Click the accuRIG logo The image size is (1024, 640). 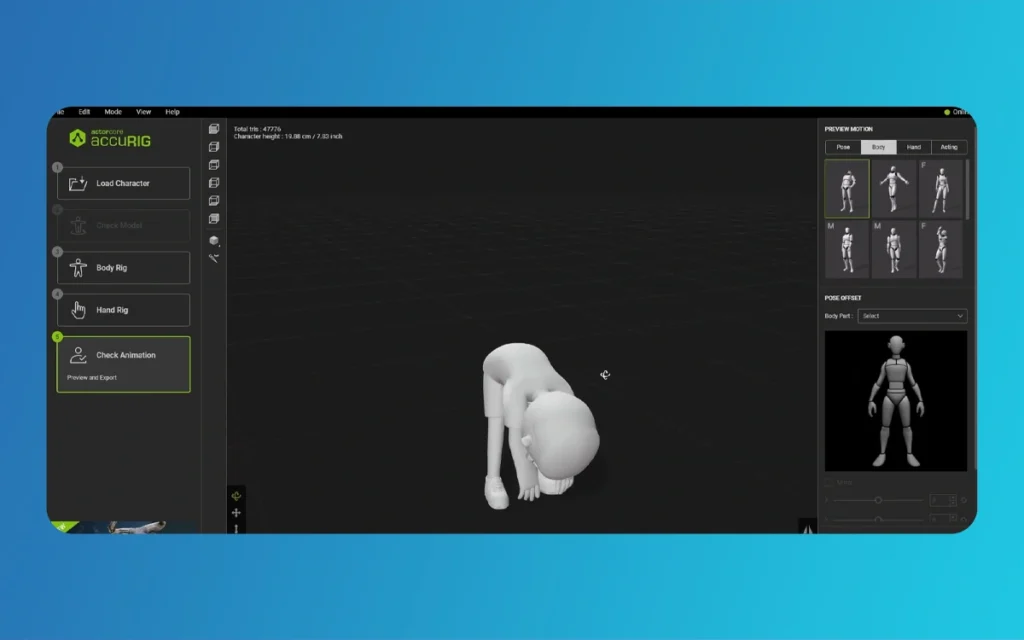(x=110, y=139)
